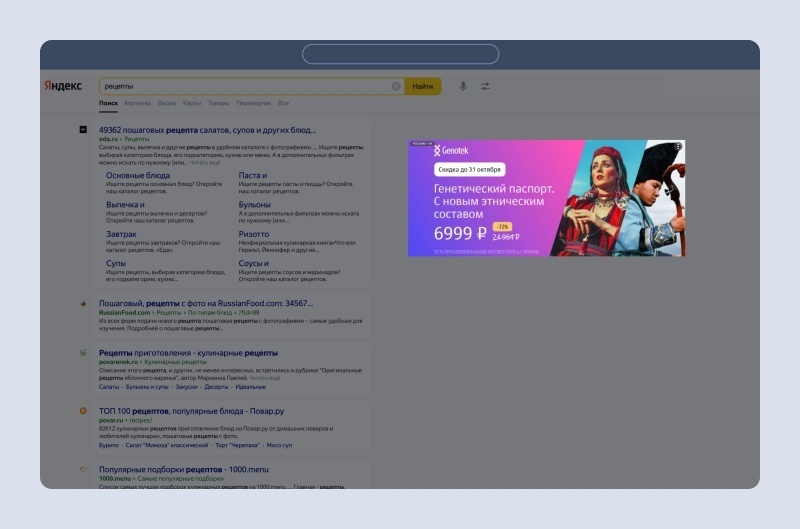Open the Основные блюда sitelink
800x529 pixels.
coord(138,175)
